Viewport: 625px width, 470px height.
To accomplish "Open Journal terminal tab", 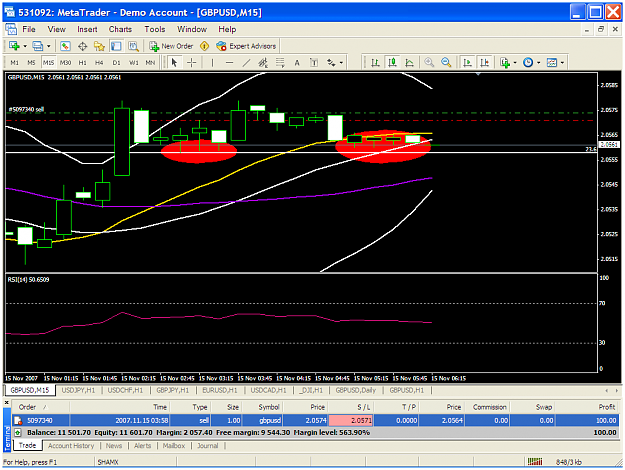I will coord(208,446).
